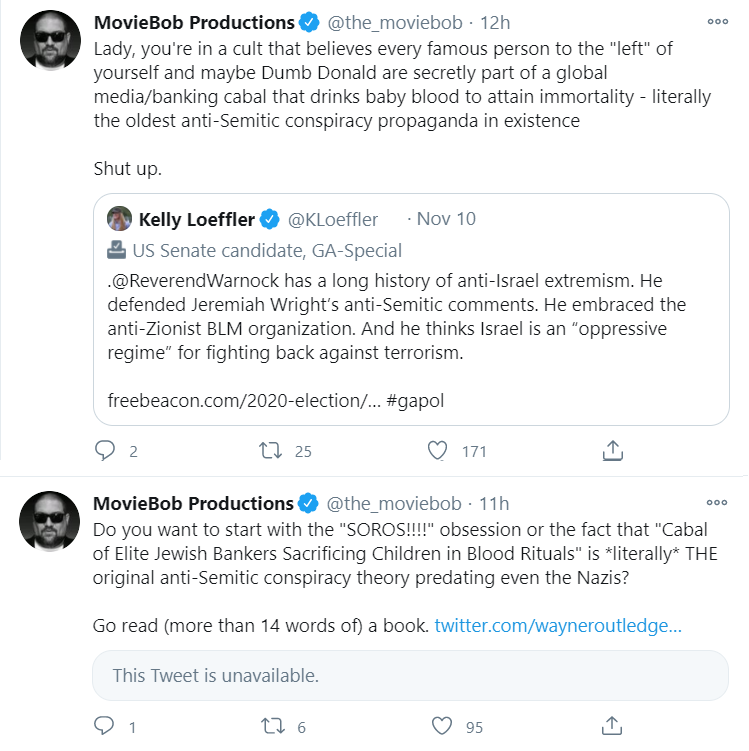Image resolution: width=749 pixels, height=751 pixels.
Task: Open the Nov 10 date of quoted tweet
Action: point(446,219)
